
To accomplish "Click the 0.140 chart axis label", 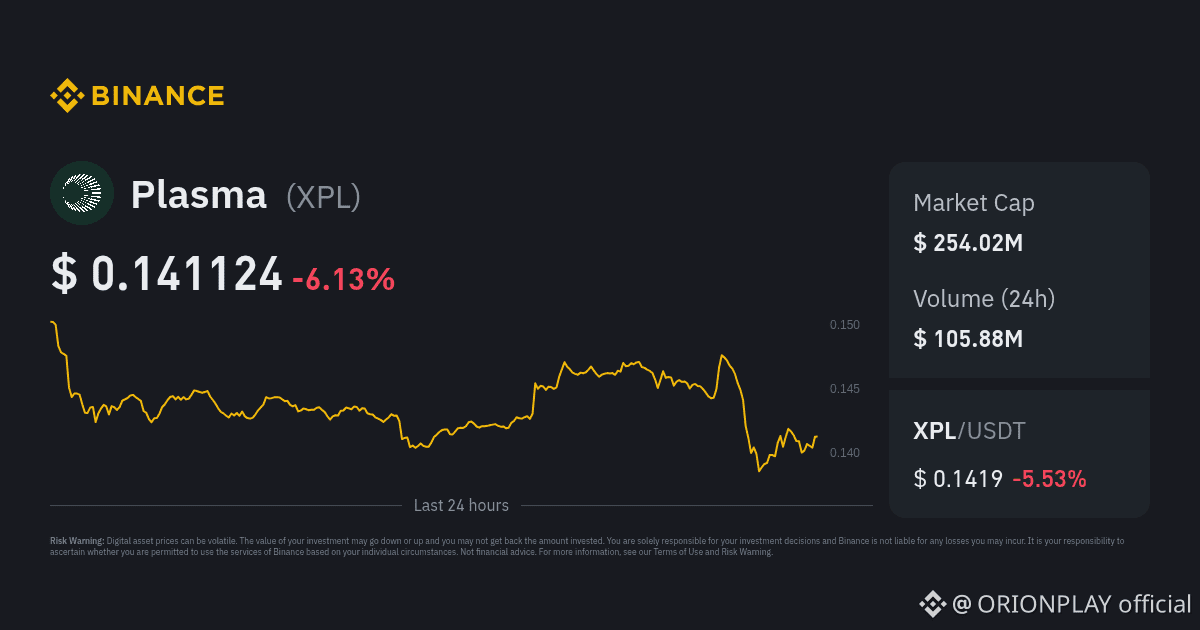I will tap(844, 453).
